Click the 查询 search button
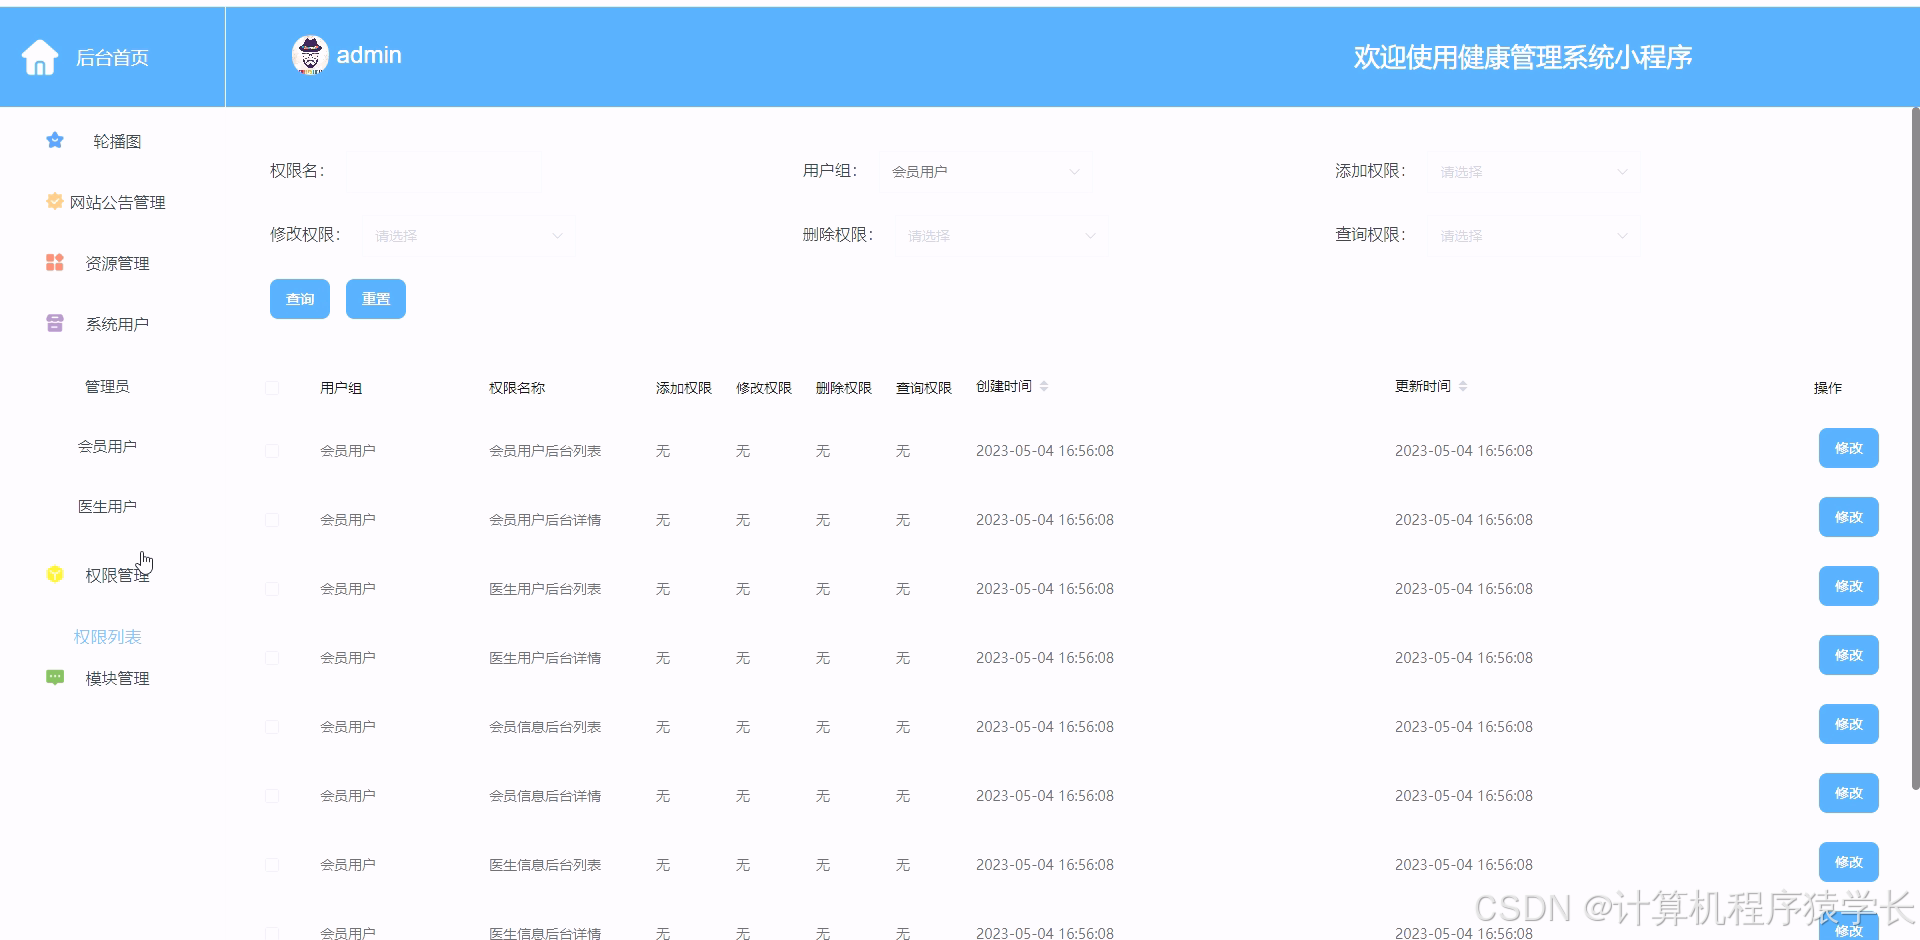This screenshot has width=1920, height=940. point(300,299)
